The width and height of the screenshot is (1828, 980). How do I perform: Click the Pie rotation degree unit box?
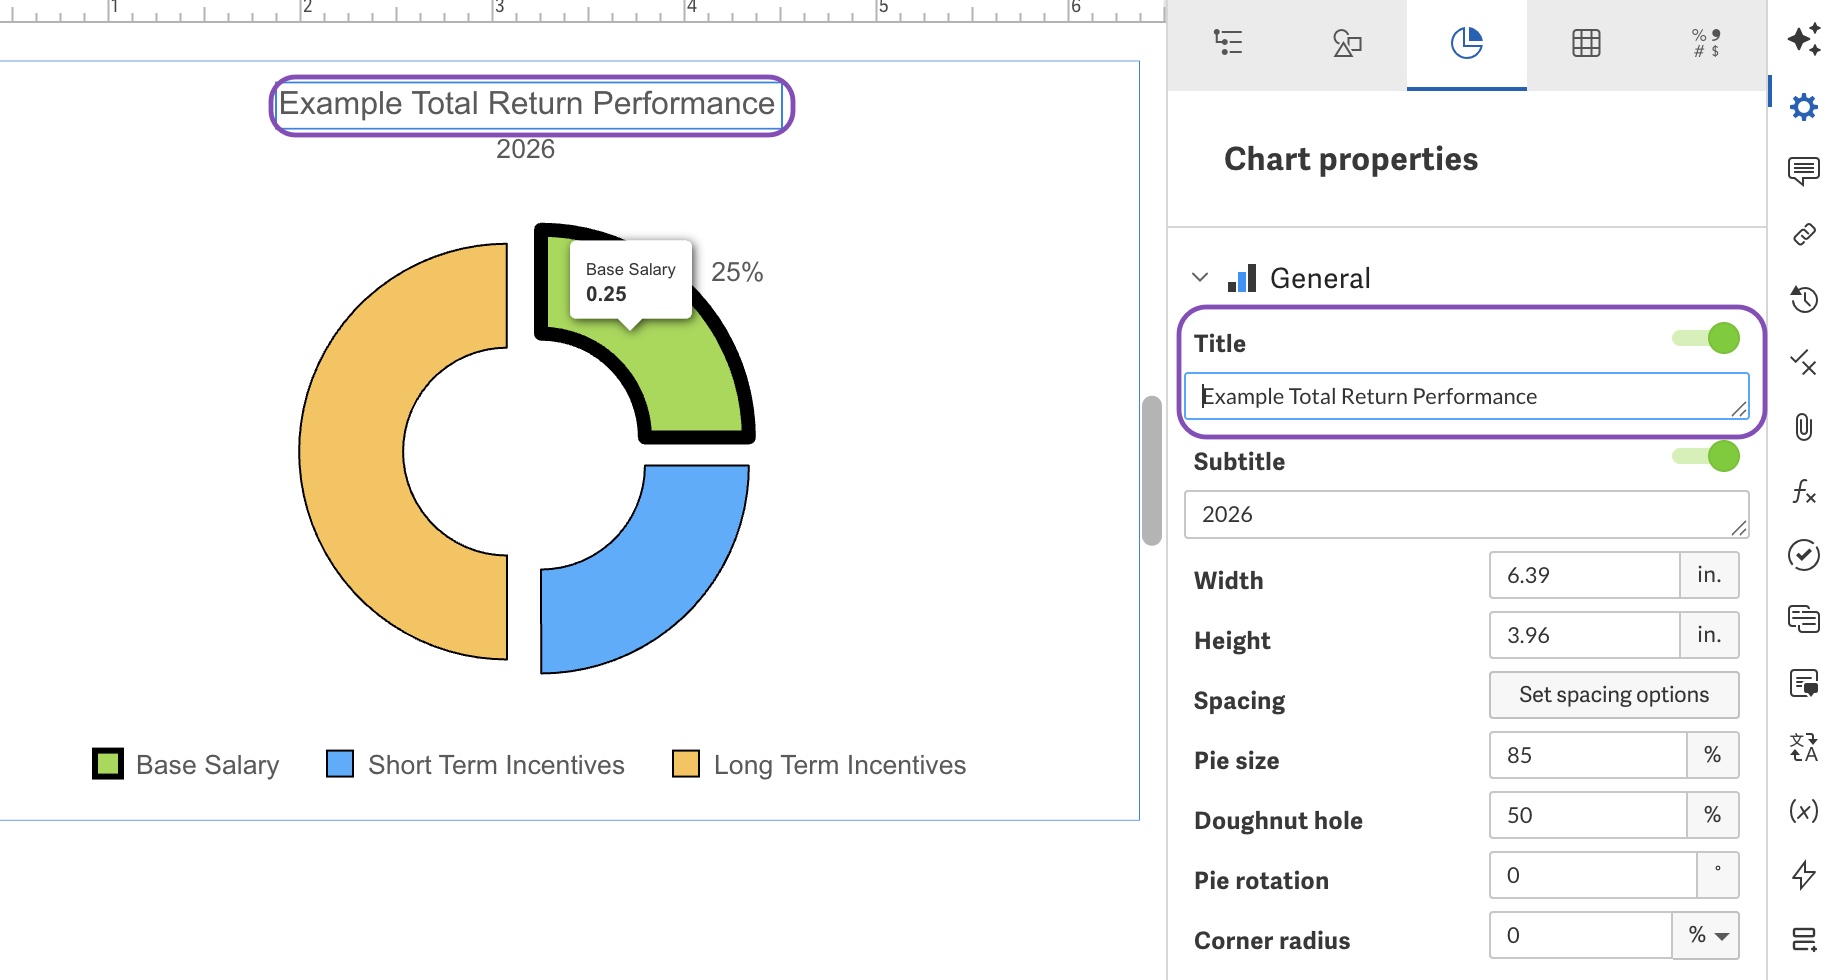click(x=1718, y=875)
